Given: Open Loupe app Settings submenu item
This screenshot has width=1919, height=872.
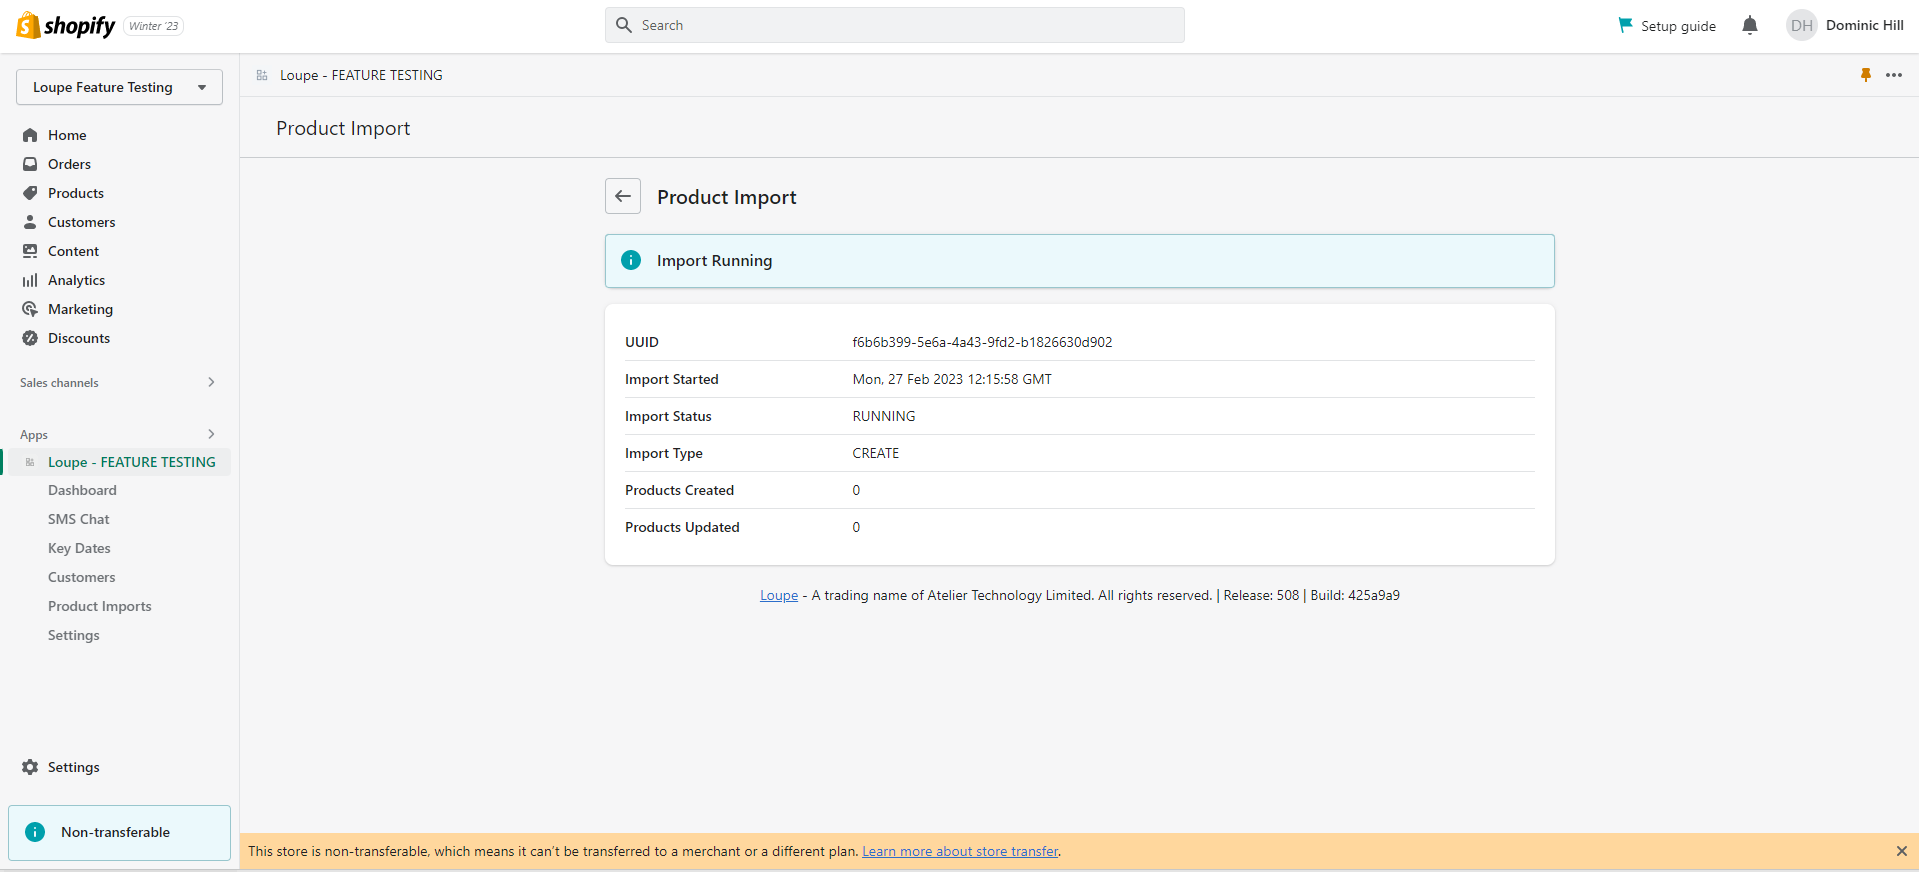Looking at the screenshot, I should click(74, 635).
